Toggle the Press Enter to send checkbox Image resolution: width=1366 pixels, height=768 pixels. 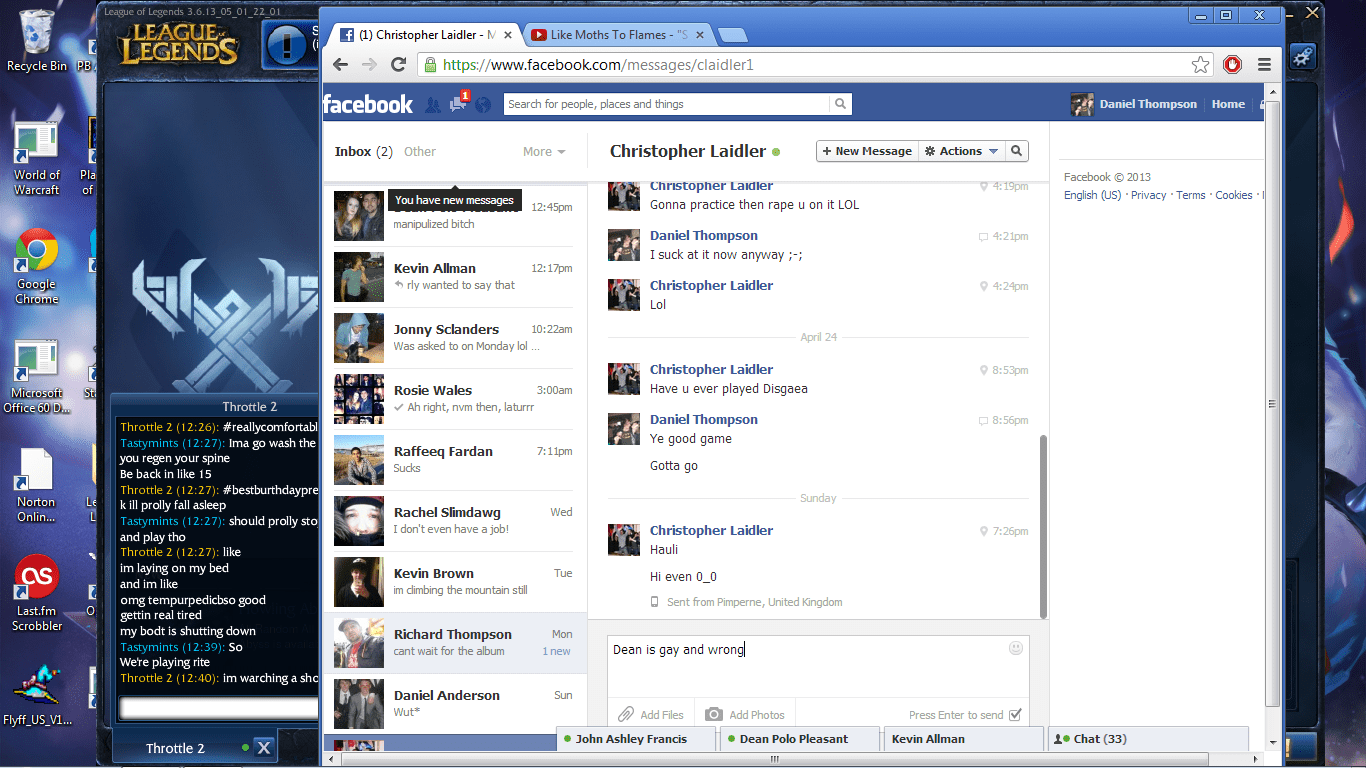pyautogui.click(x=1015, y=714)
